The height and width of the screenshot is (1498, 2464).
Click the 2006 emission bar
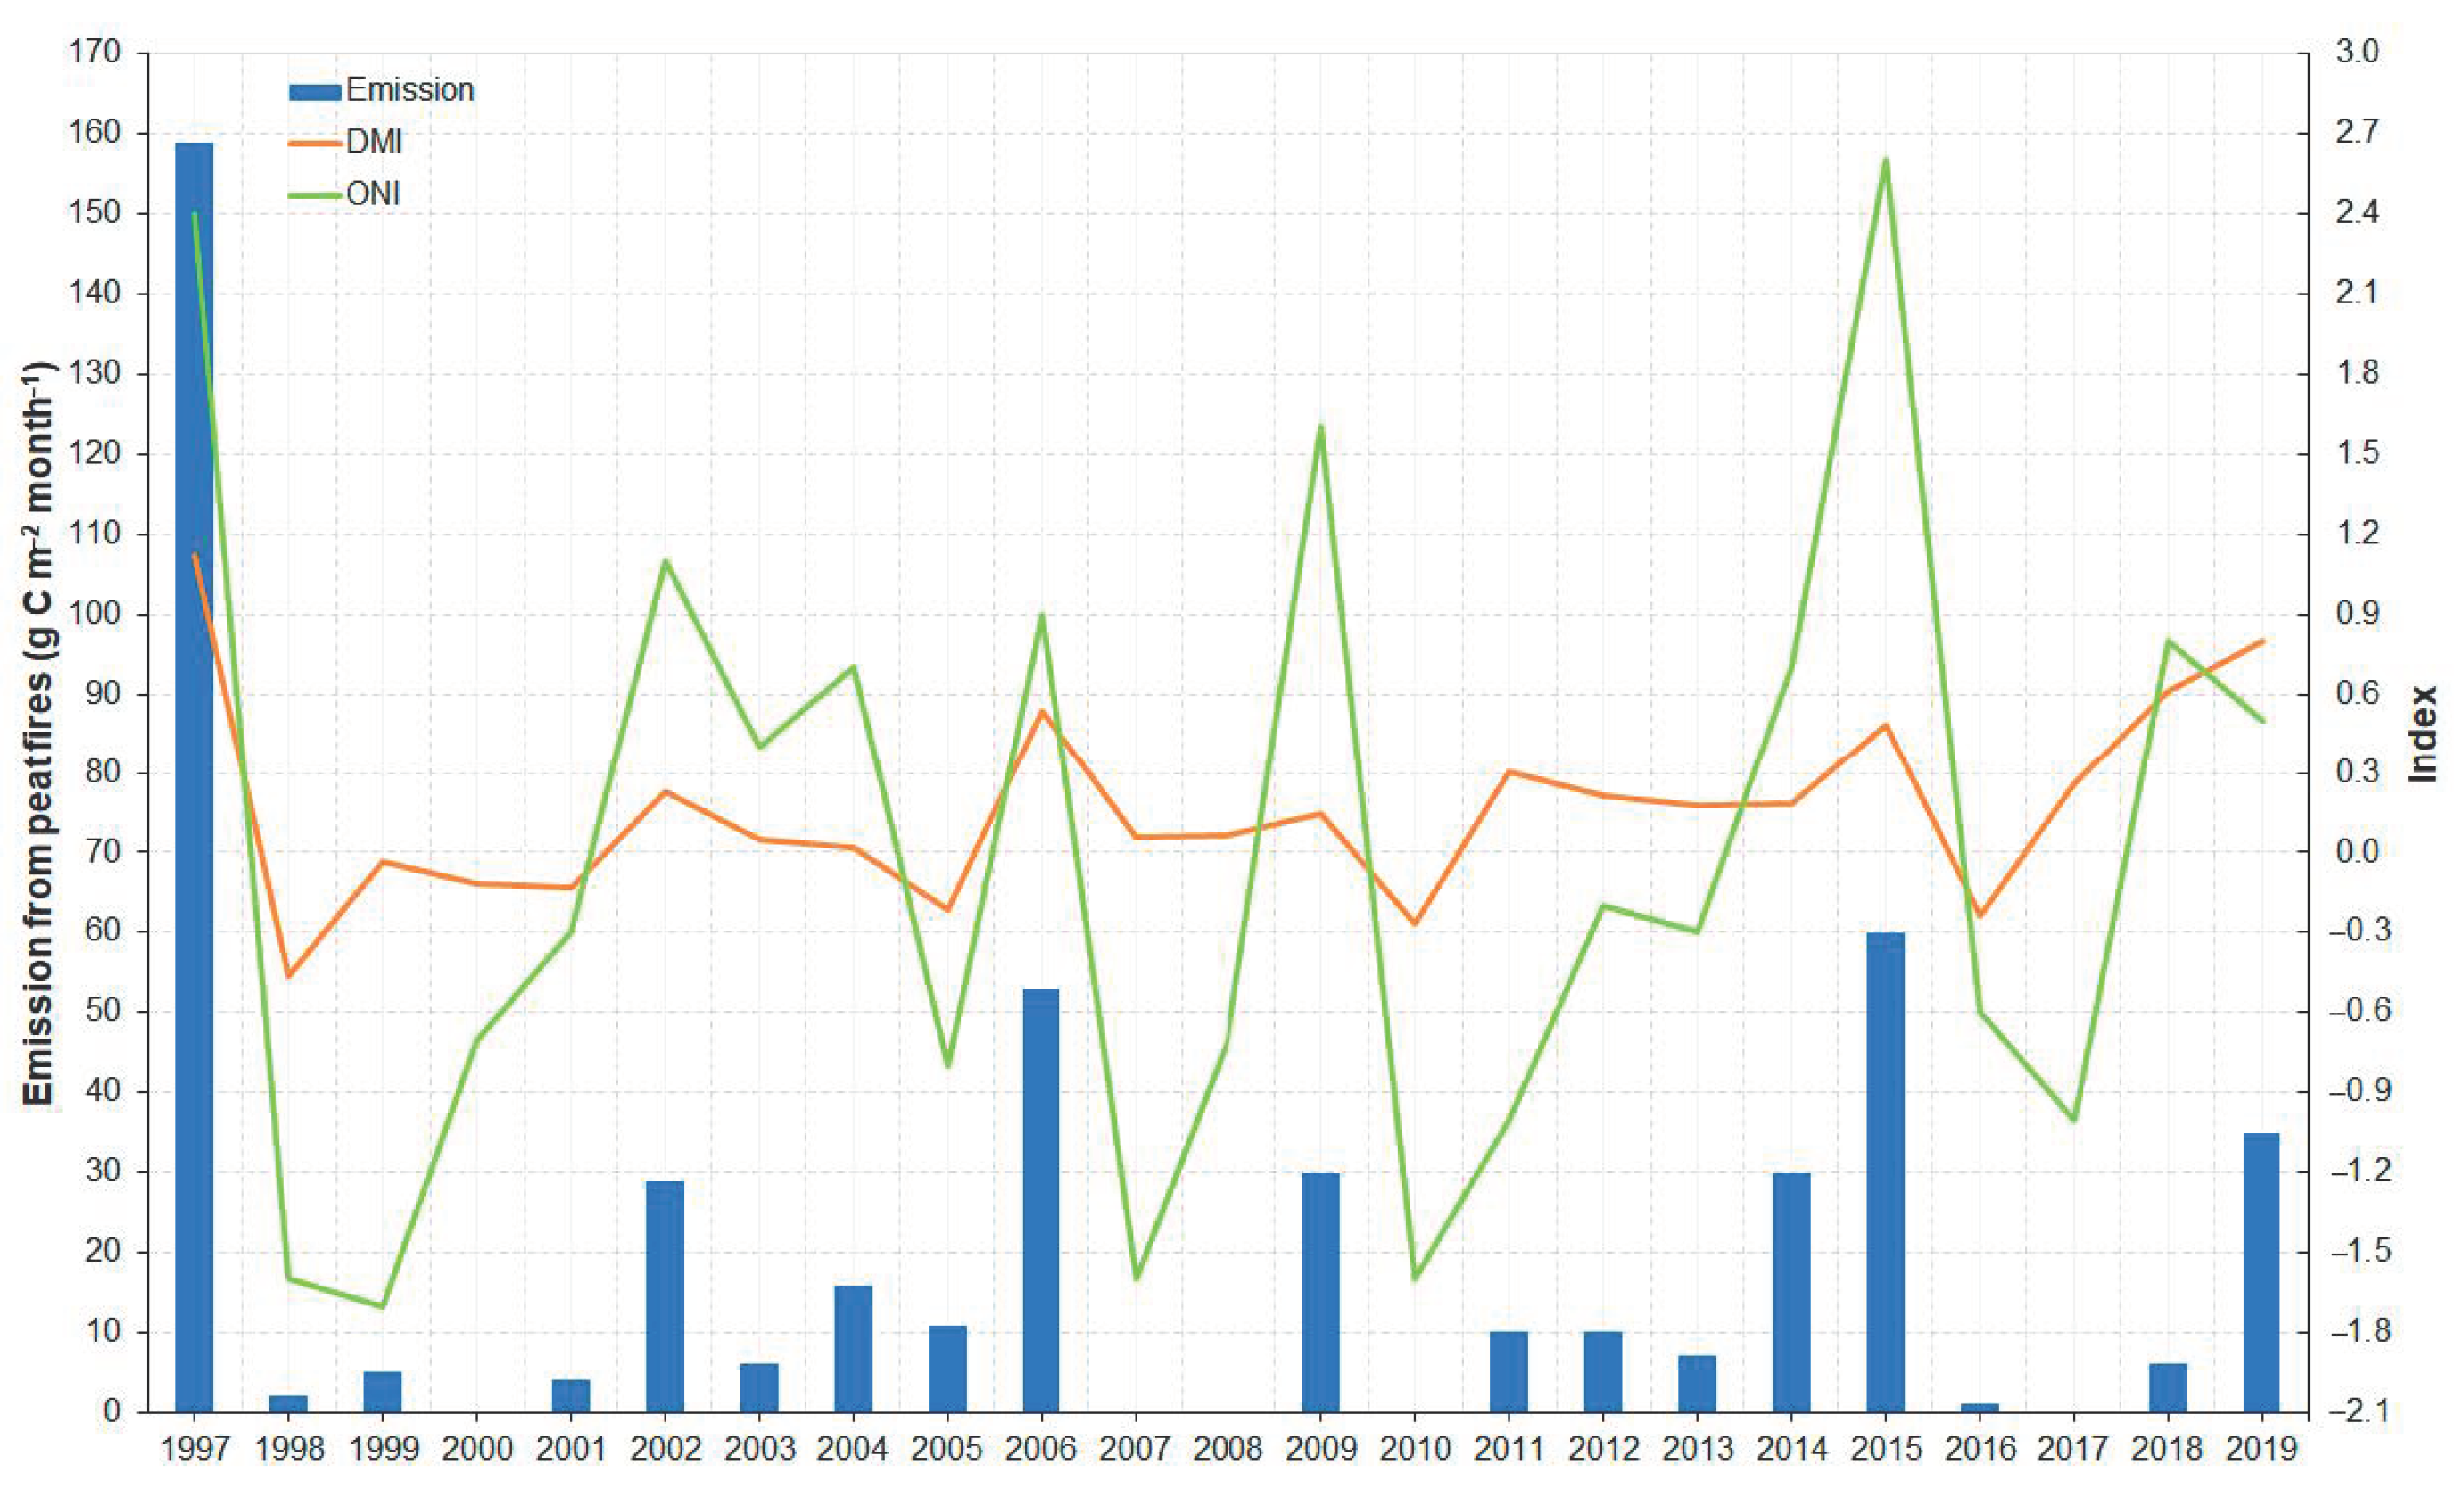tap(1040, 1199)
